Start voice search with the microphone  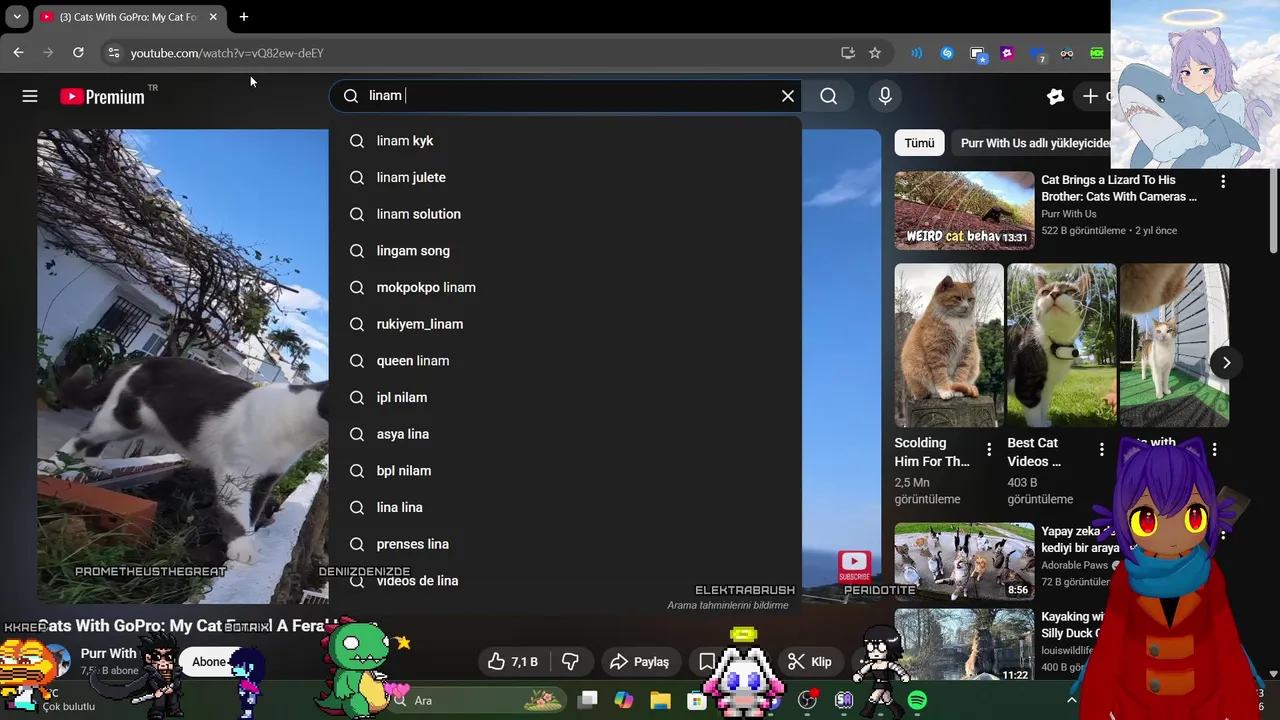(885, 96)
